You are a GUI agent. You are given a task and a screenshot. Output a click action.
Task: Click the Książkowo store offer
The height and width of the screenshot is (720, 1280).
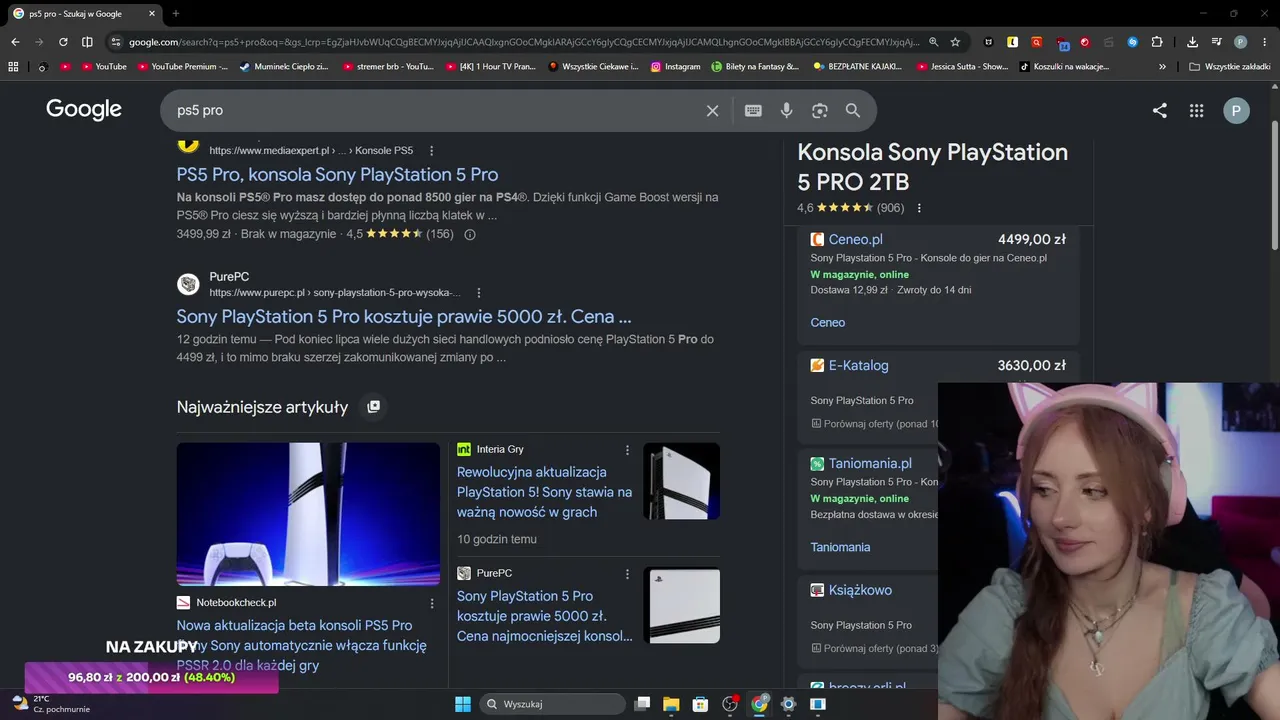pyautogui.click(x=860, y=590)
